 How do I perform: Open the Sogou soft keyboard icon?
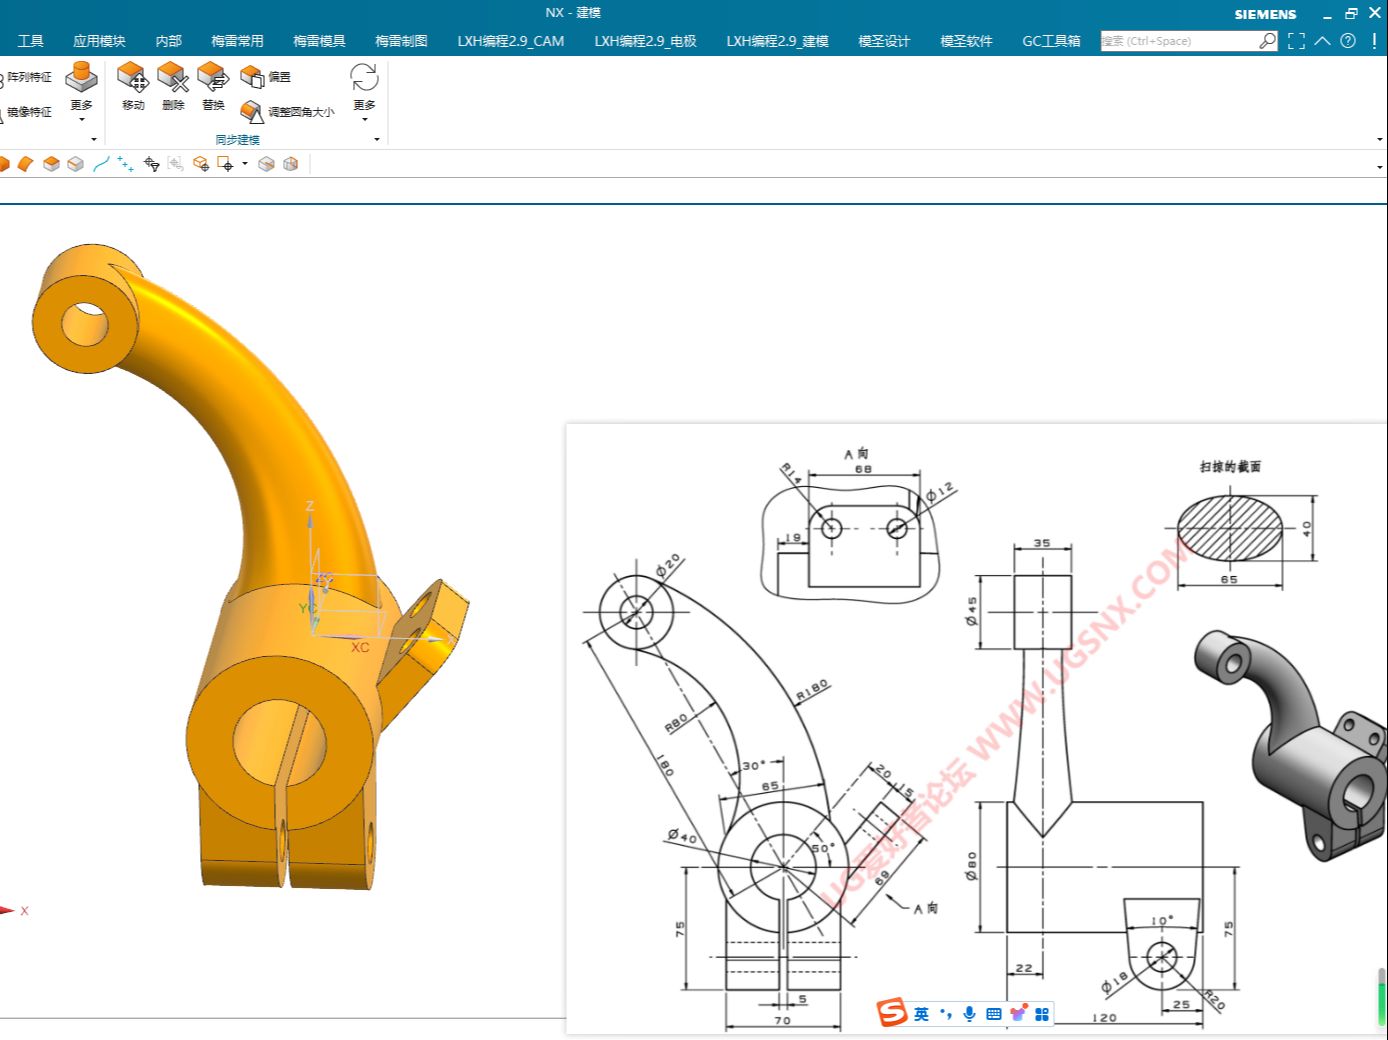coord(993,1014)
